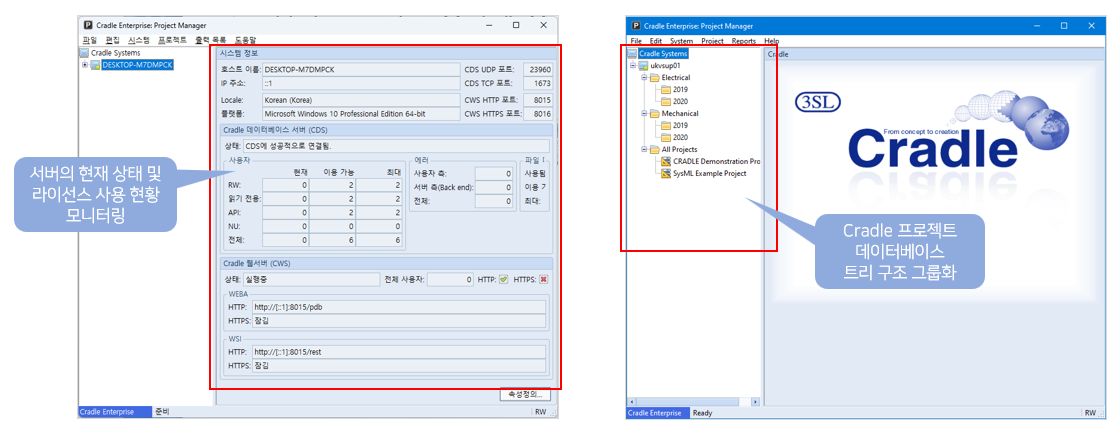Screen dimensions: 1118x427
Task: Click the ukvsup01 server icon
Action: tap(643, 66)
